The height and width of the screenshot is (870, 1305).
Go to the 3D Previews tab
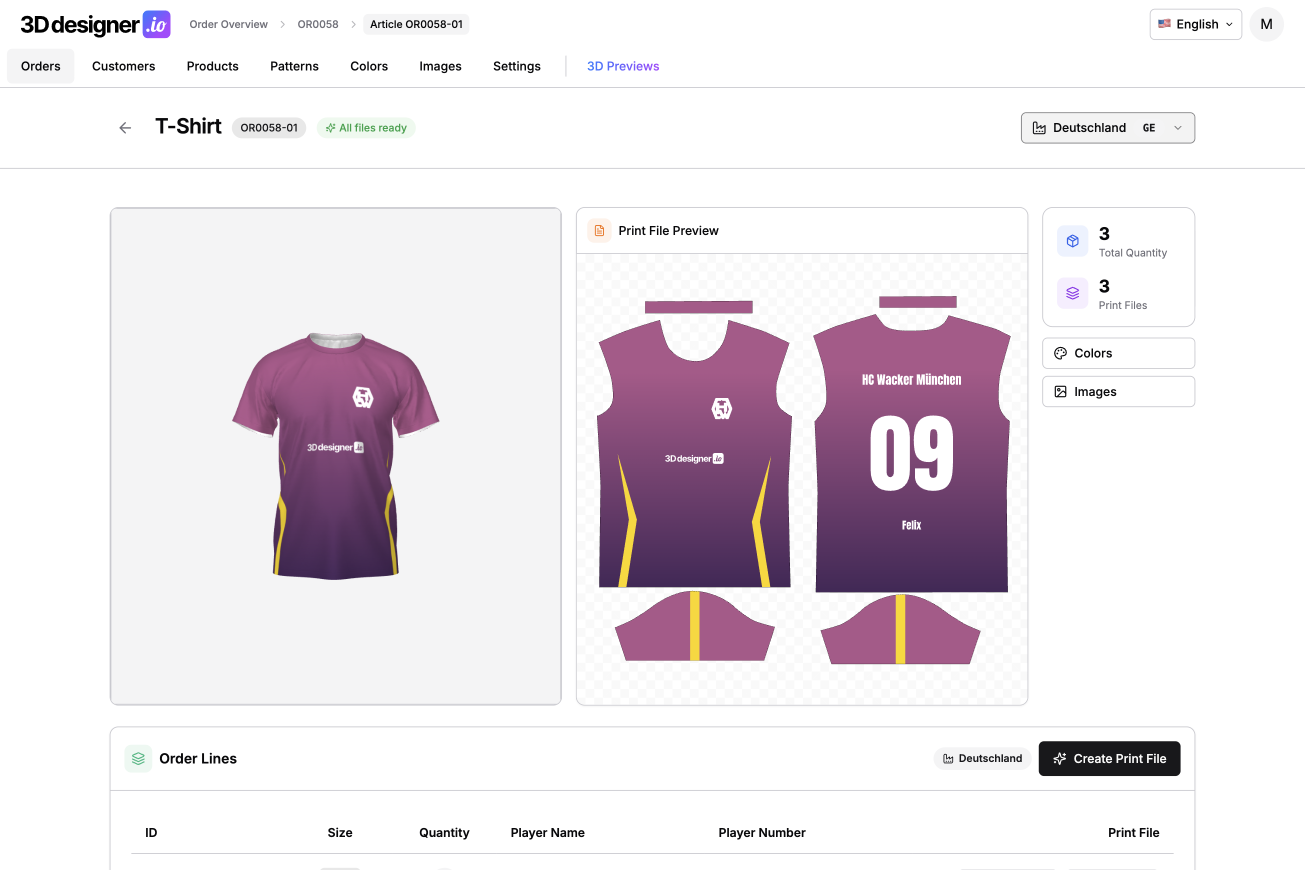623,66
